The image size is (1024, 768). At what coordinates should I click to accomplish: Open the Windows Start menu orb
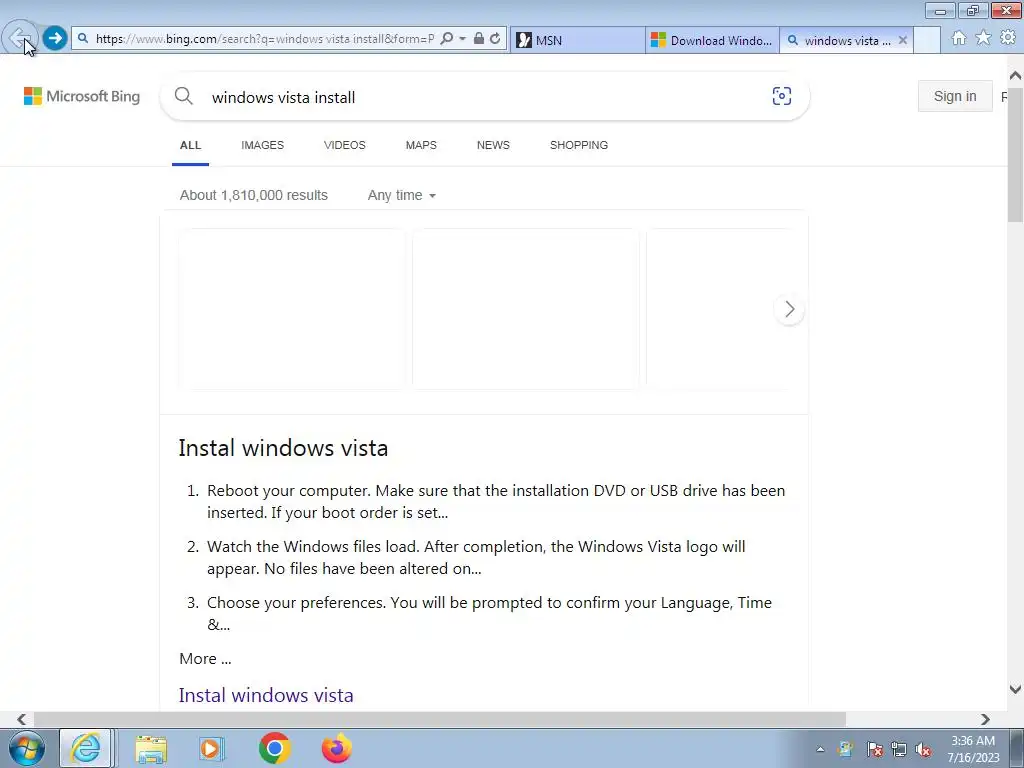click(x=27, y=748)
